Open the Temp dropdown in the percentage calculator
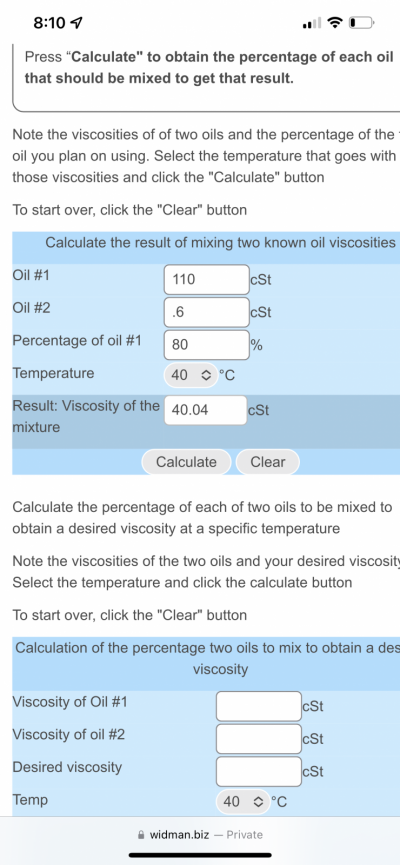This screenshot has height=865, width=400. [242, 802]
